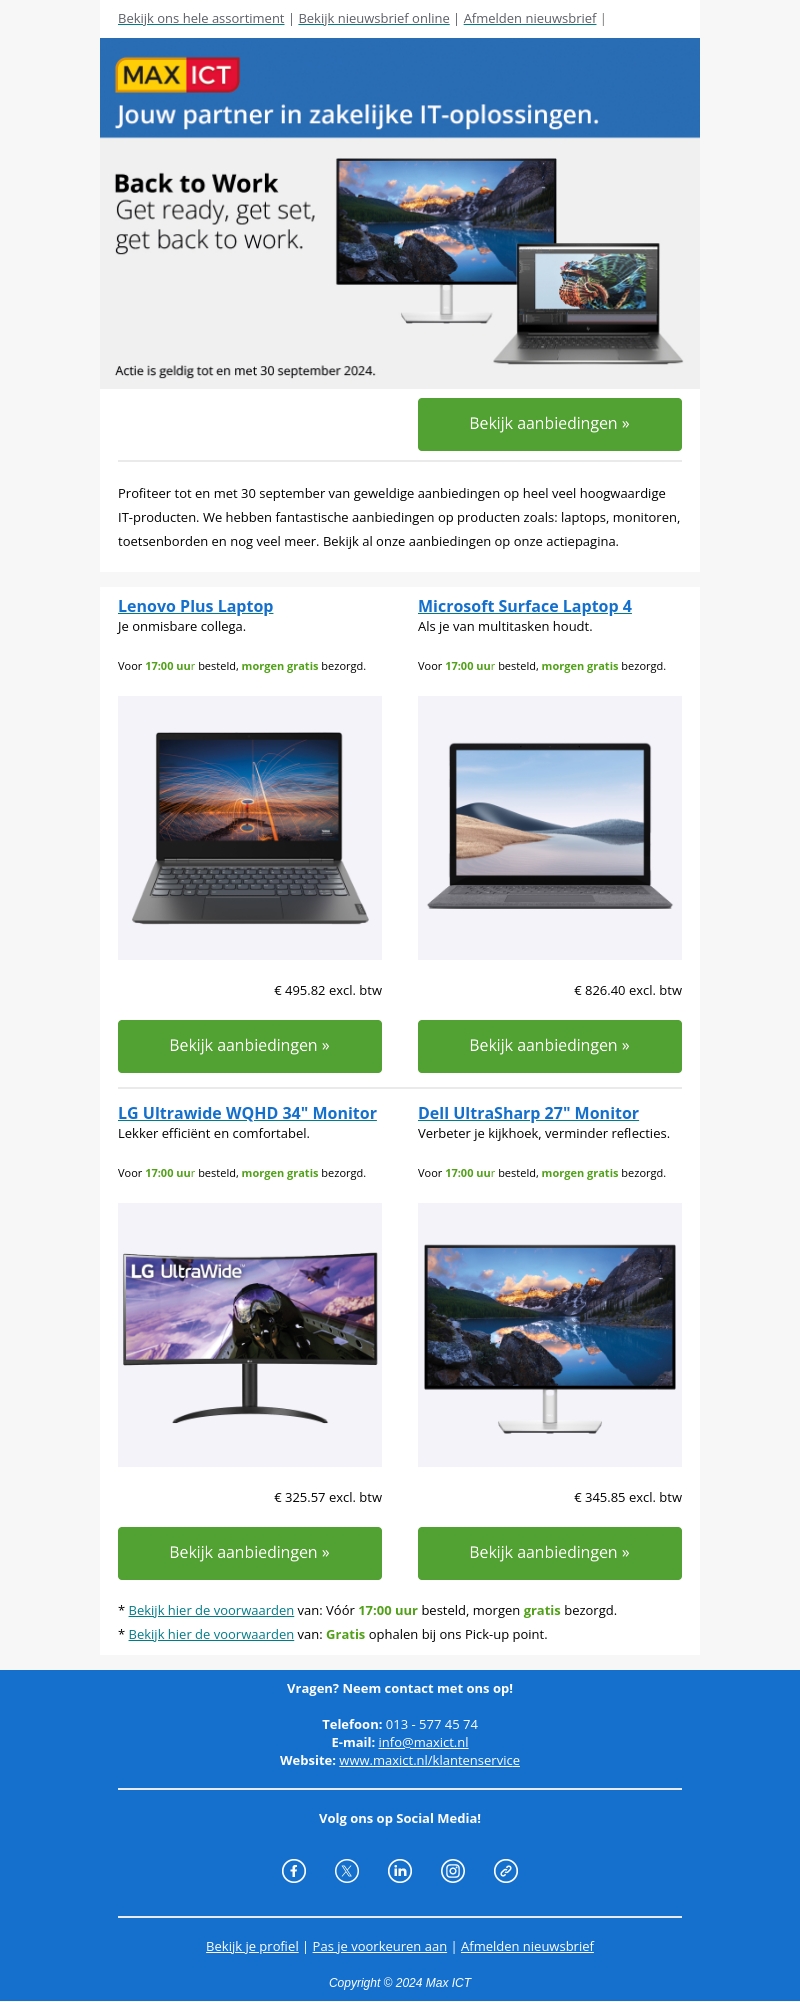Open the Instagram icon in the footer
This screenshot has width=800, height=2002.
[453, 1871]
